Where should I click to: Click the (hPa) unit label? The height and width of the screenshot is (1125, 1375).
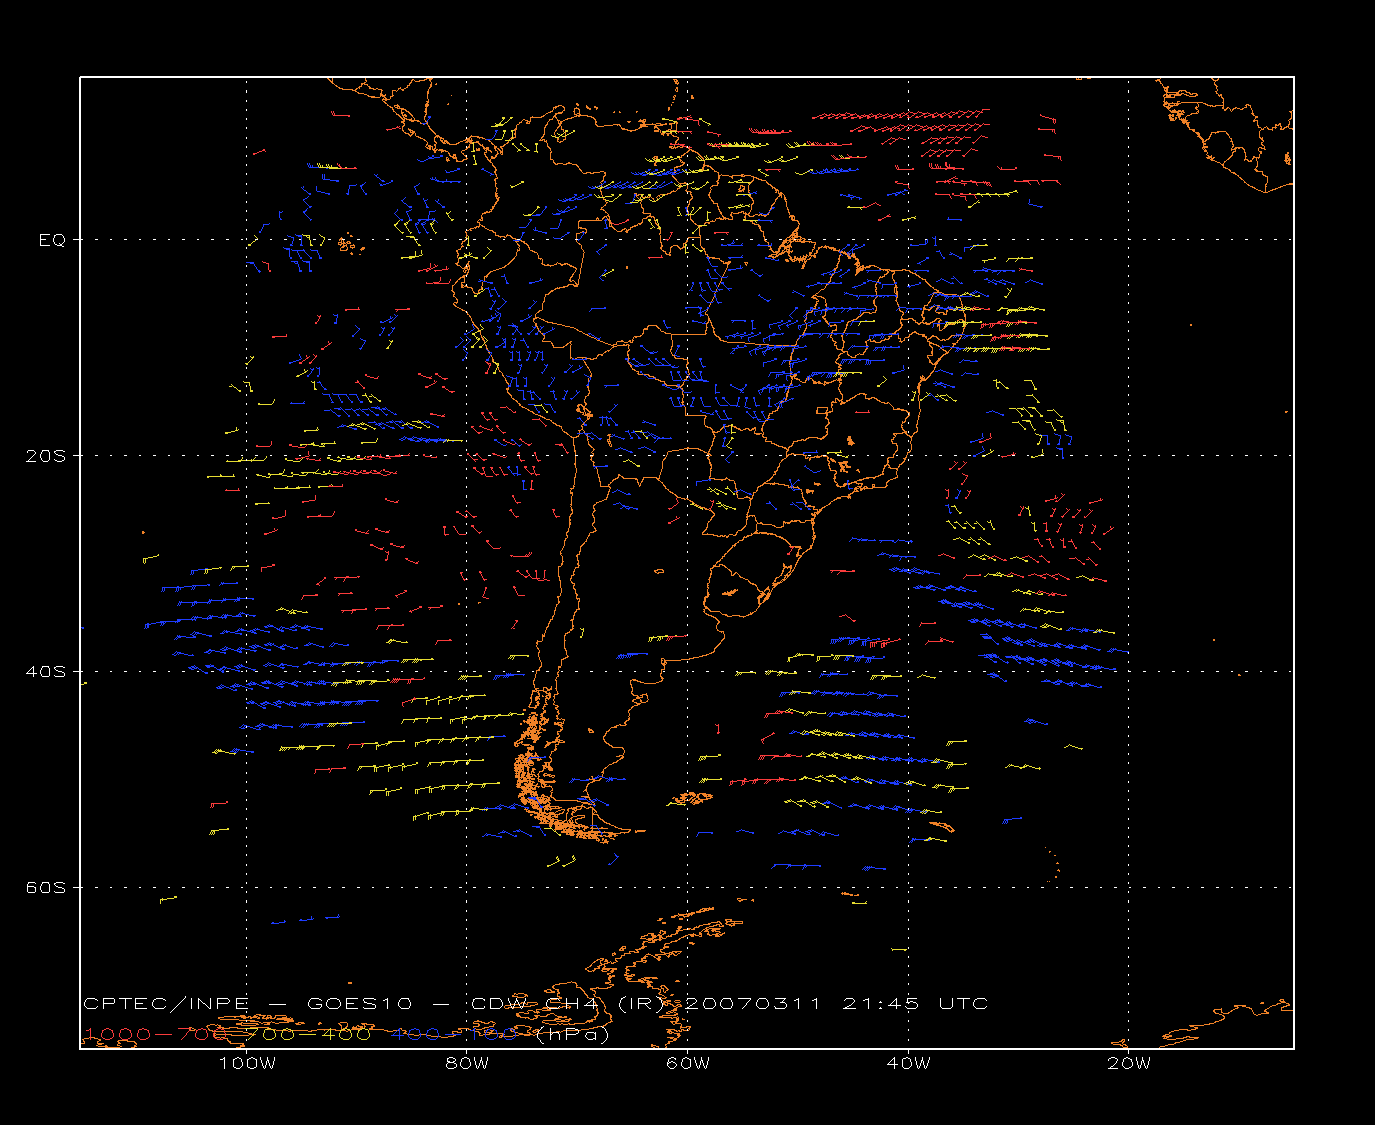coord(572,1034)
